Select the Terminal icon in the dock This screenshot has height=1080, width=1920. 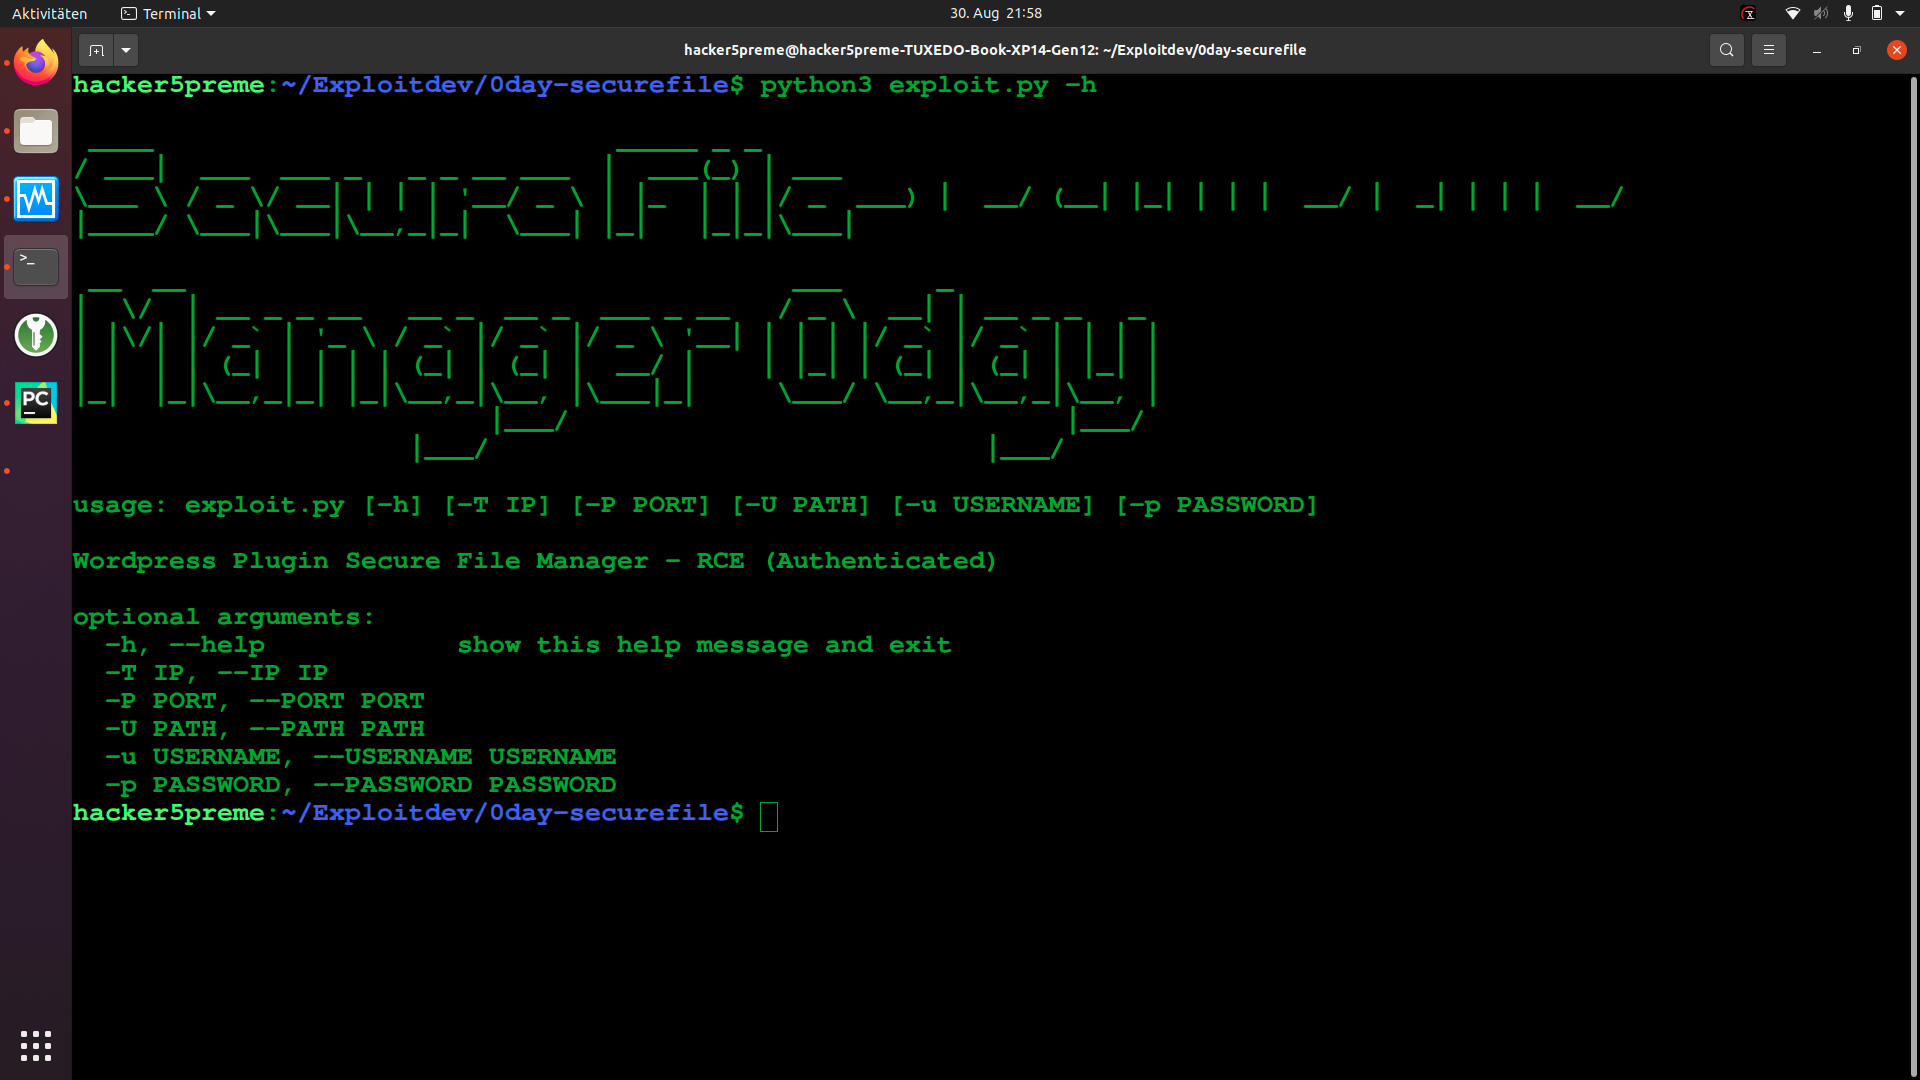click(x=36, y=267)
